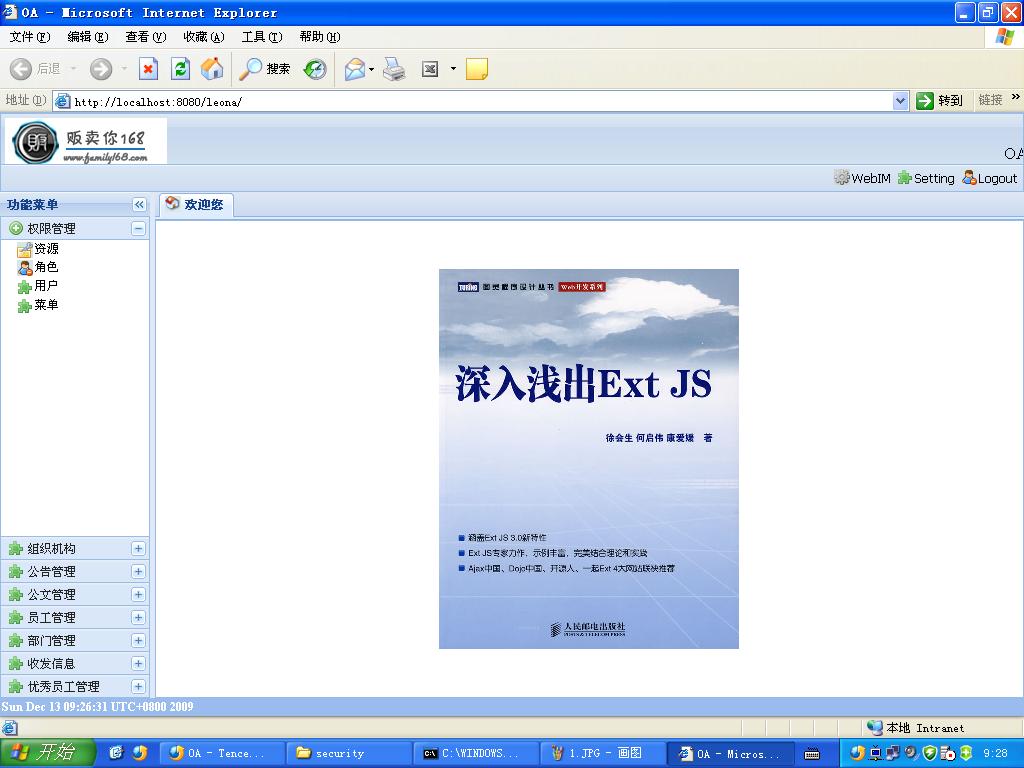Click the date time status text
This screenshot has width=1024, height=768.
97,707
